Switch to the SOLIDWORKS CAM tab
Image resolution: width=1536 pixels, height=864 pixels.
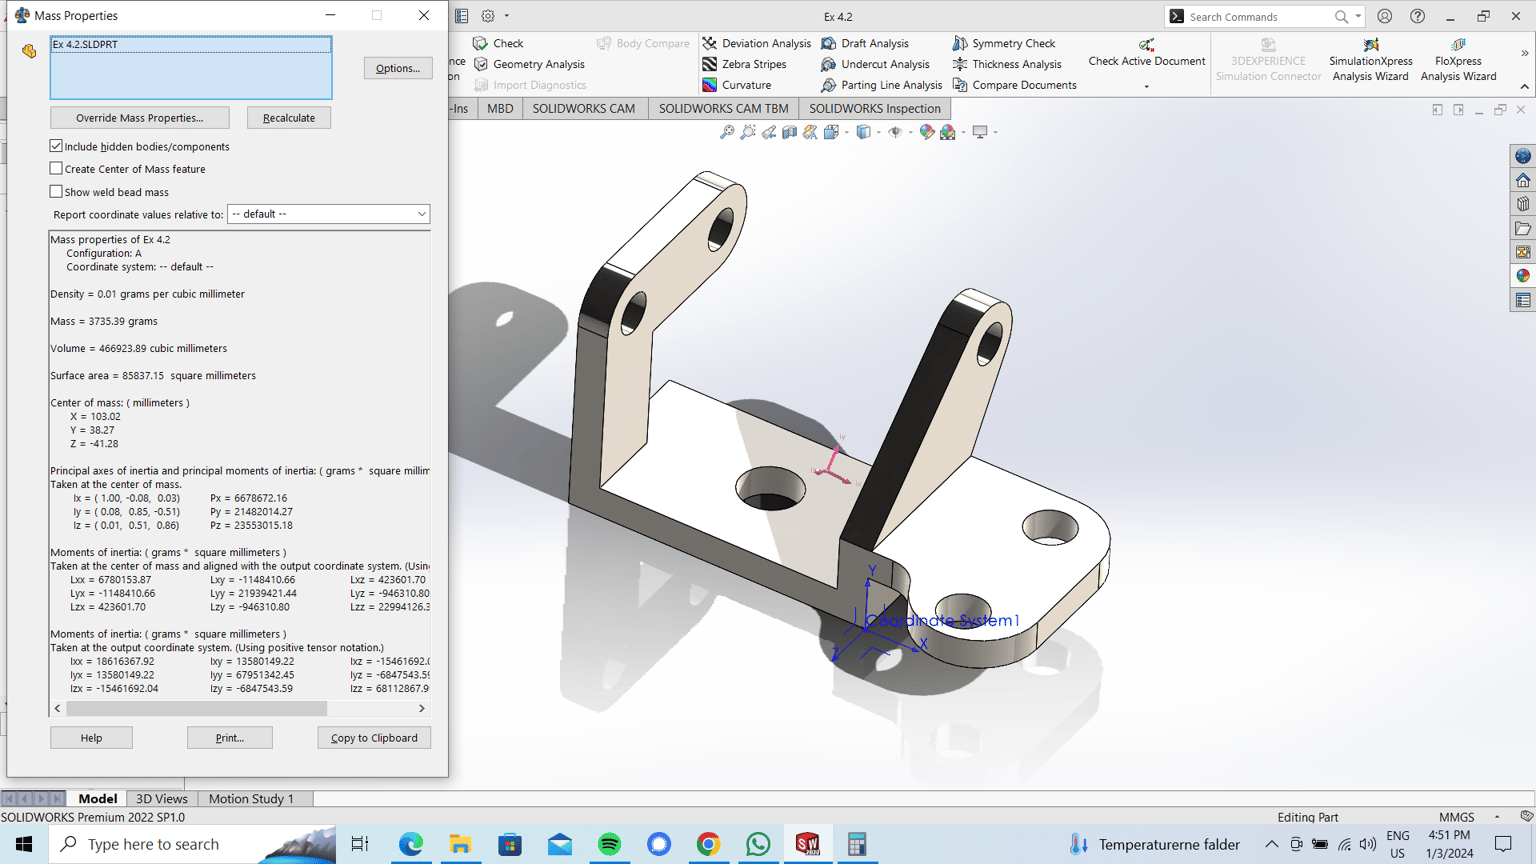point(584,108)
